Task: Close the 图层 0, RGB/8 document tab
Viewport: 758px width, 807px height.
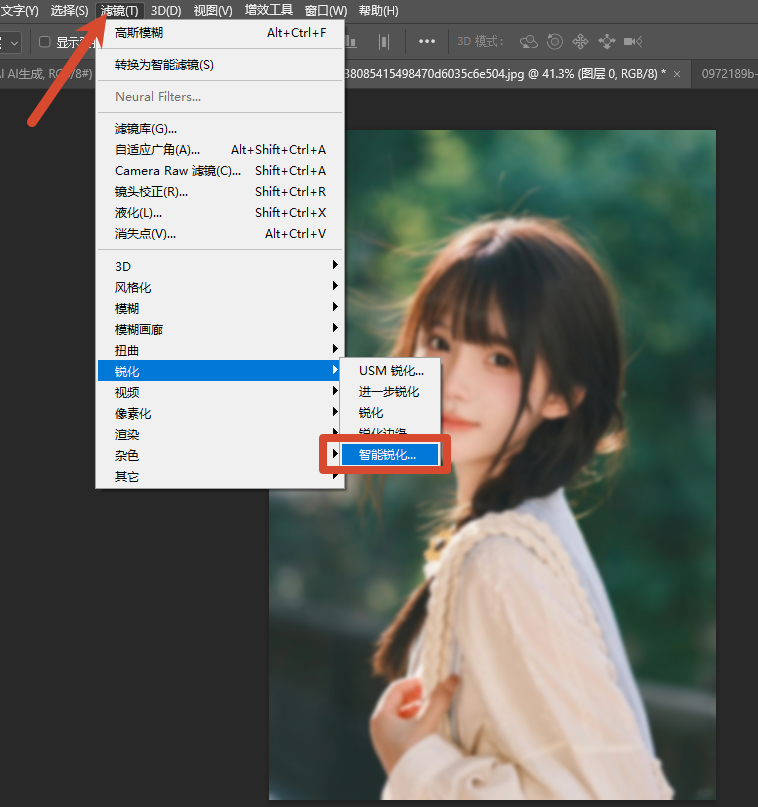Action: click(x=677, y=74)
